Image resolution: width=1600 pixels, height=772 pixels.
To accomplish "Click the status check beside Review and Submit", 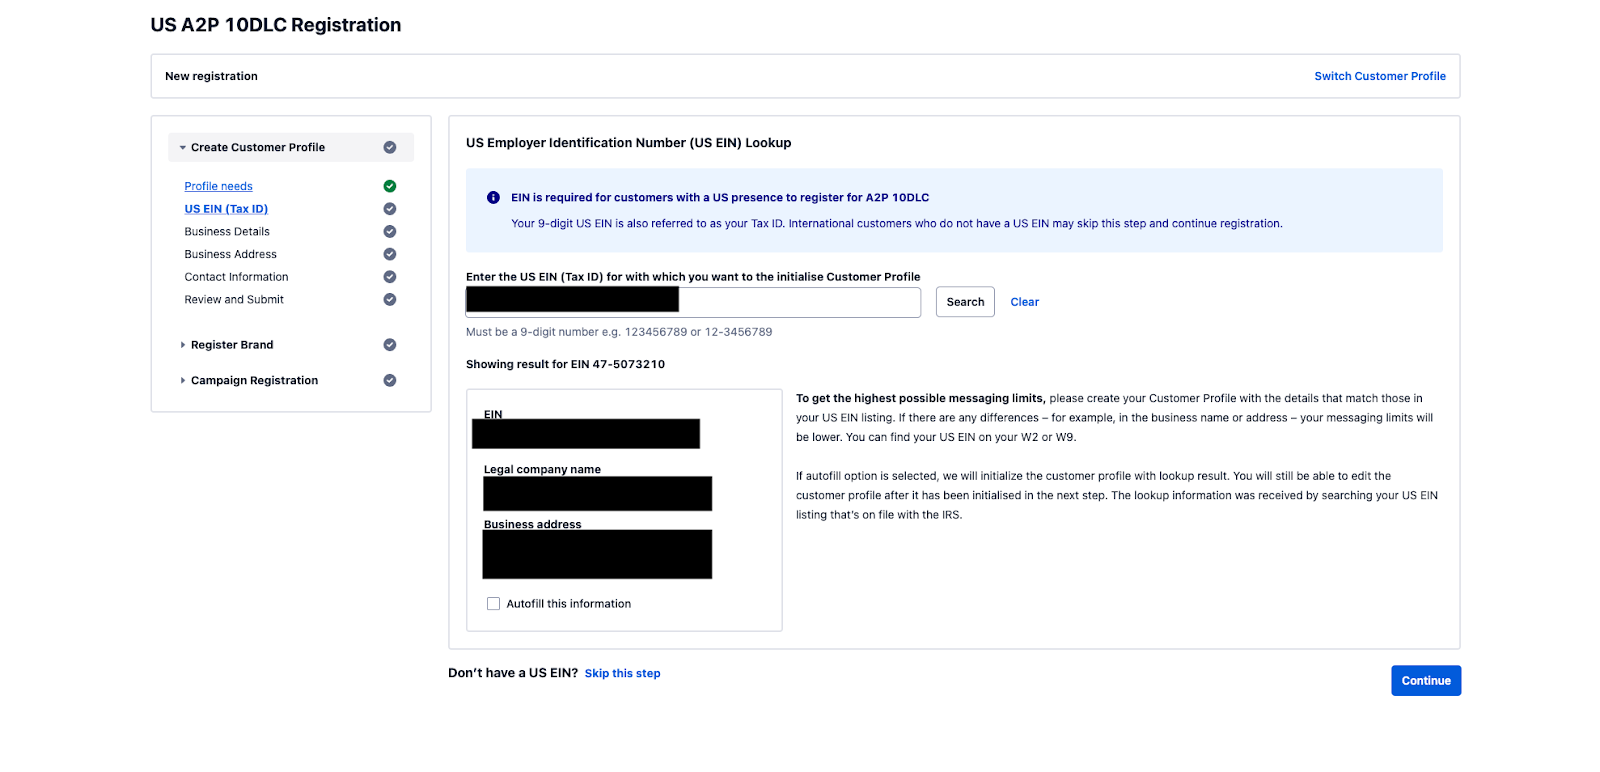I will (390, 300).
